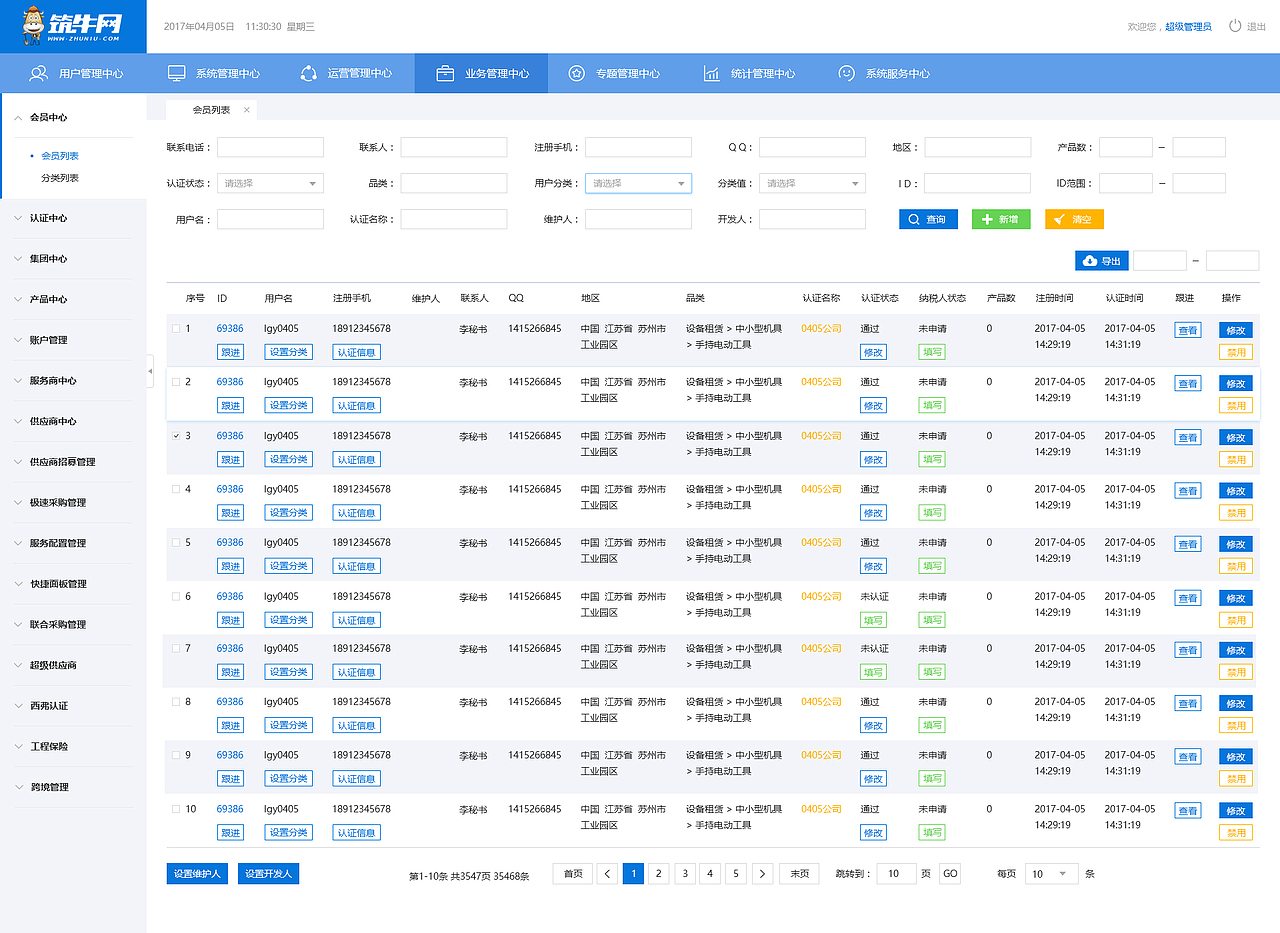
Task: Go to previous page arrow
Action: tap(607, 874)
